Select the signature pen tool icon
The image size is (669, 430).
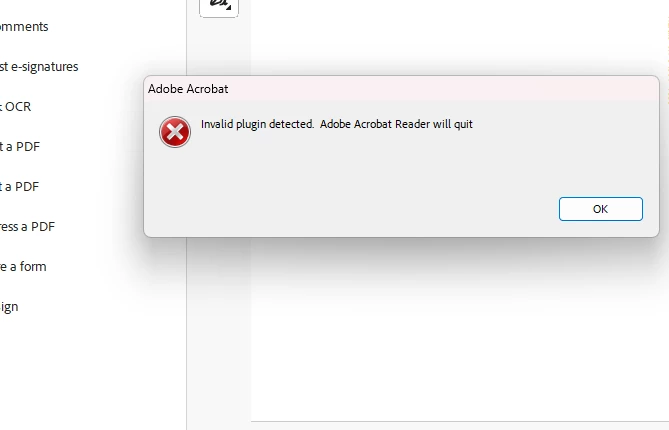tap(219, 5)
